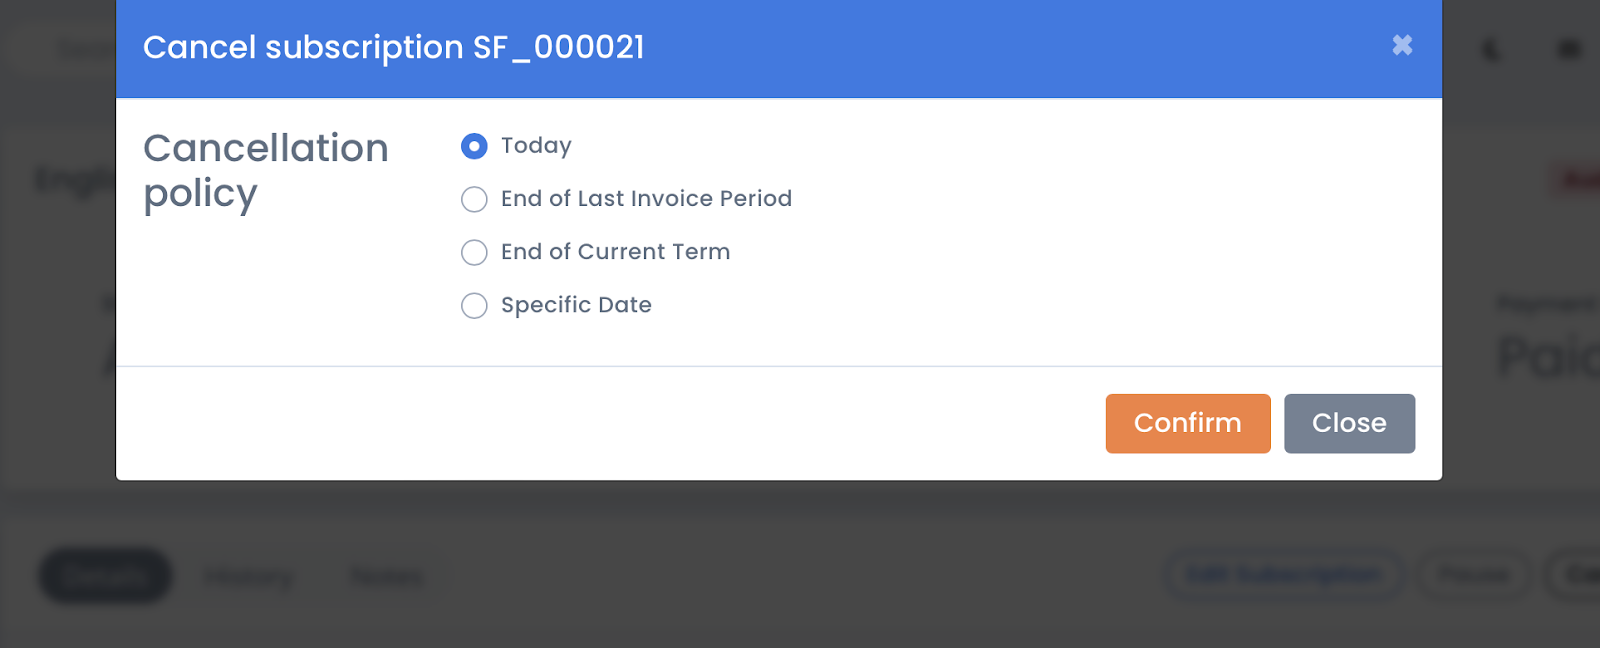
Task: Select the Today radio button
Action: pos(474,146)
